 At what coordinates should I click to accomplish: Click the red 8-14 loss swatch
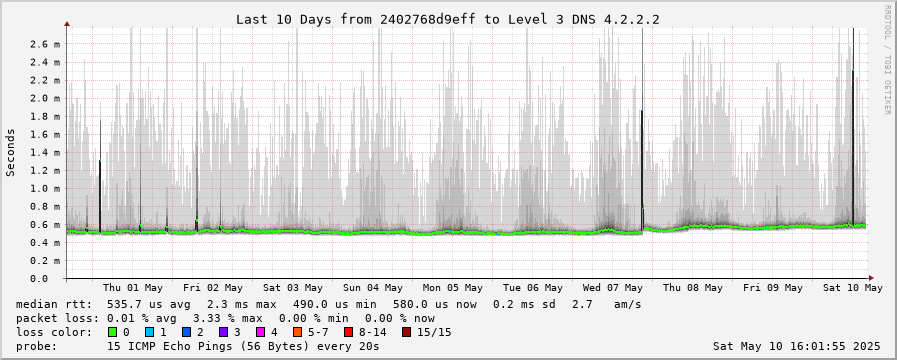click(x=348, y=332)
